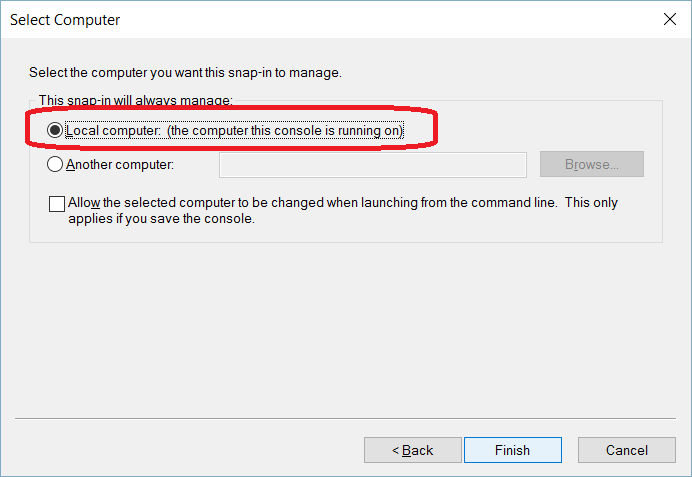Click the instruction text about the snap-in to manage
The width and height of the screenshot is (692, 477).
[185, 72]
